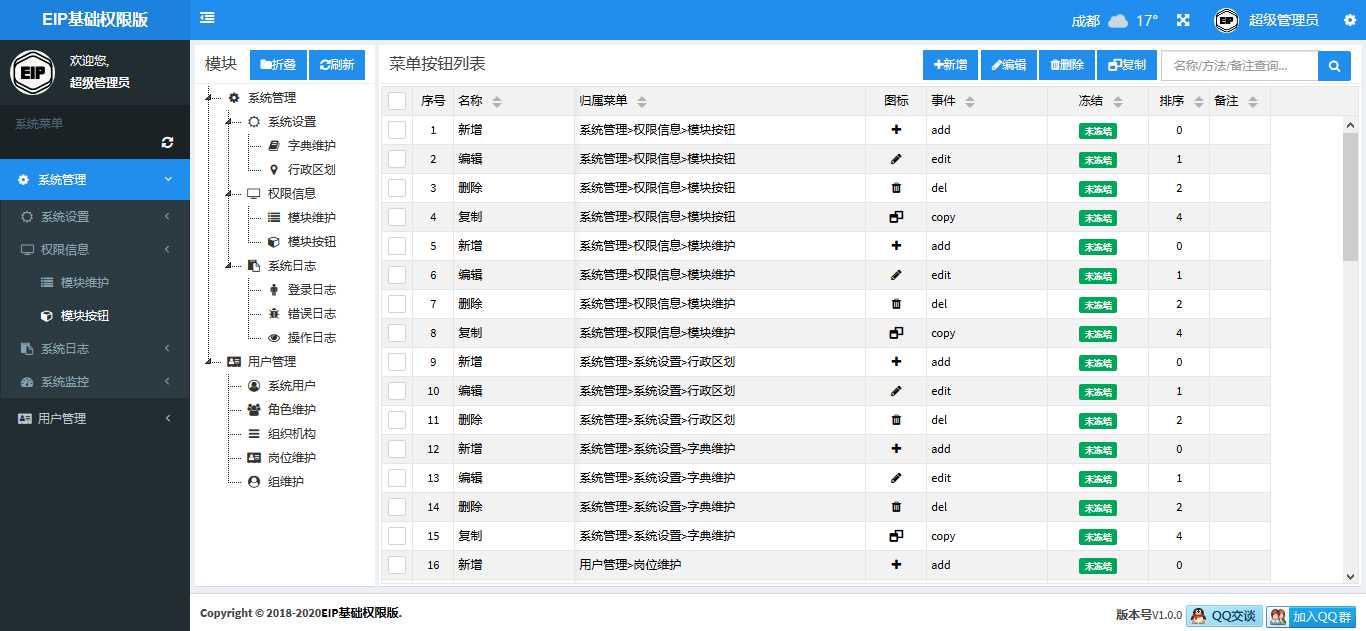Click the book icon beside 字典维护
The height and width of the screenshot is (631, 1366).
[274, 146]
